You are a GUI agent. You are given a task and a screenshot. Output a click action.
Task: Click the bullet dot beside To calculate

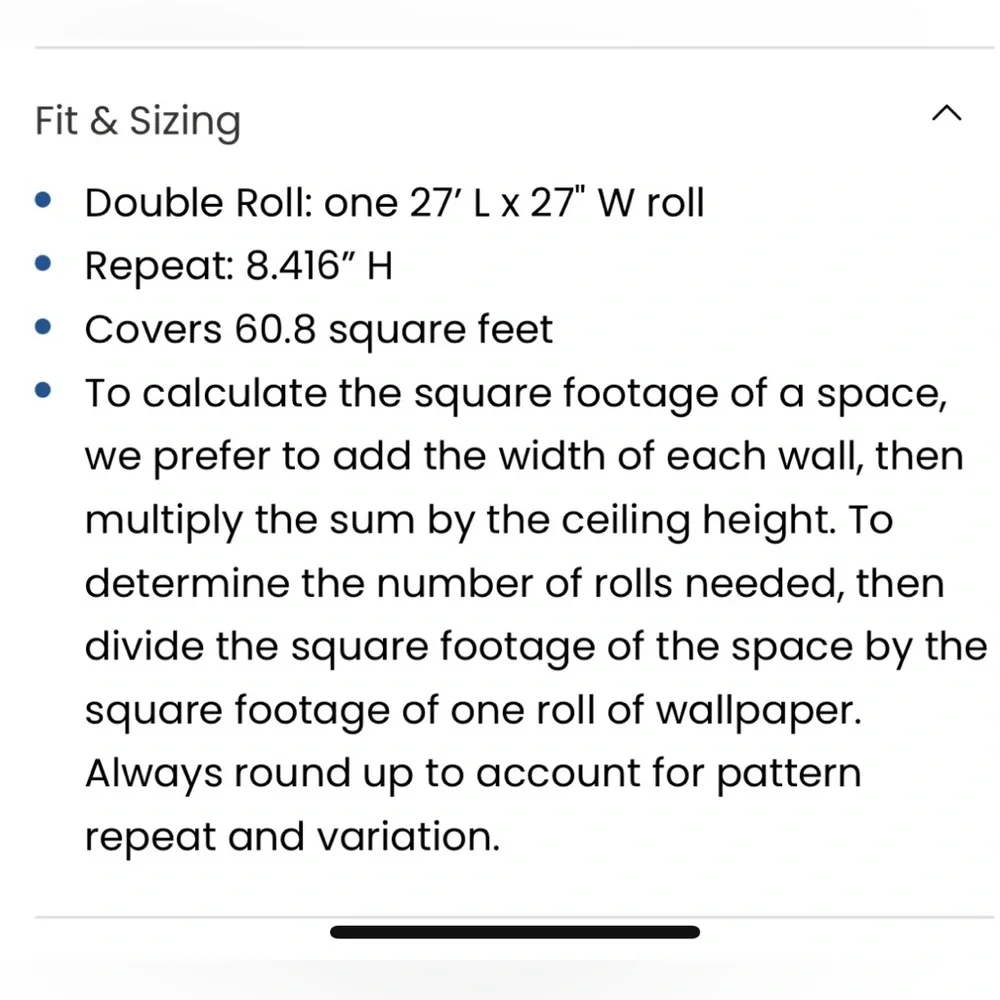(43, 390)
